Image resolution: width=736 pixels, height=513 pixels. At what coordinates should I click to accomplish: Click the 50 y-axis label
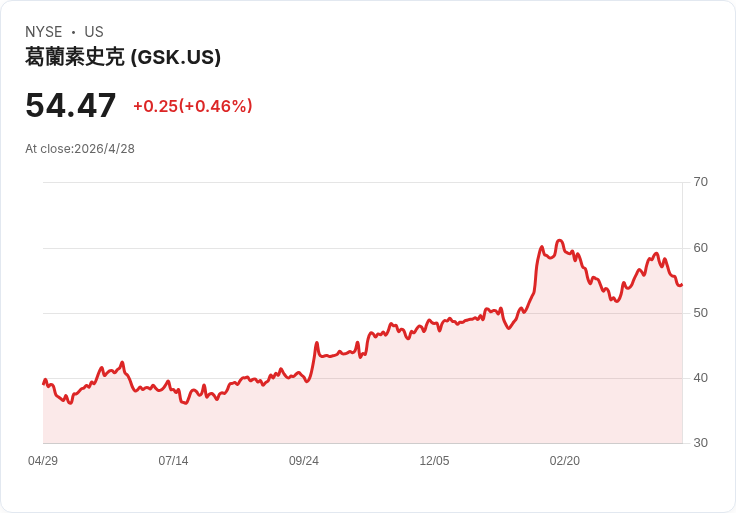coord(701,313)
